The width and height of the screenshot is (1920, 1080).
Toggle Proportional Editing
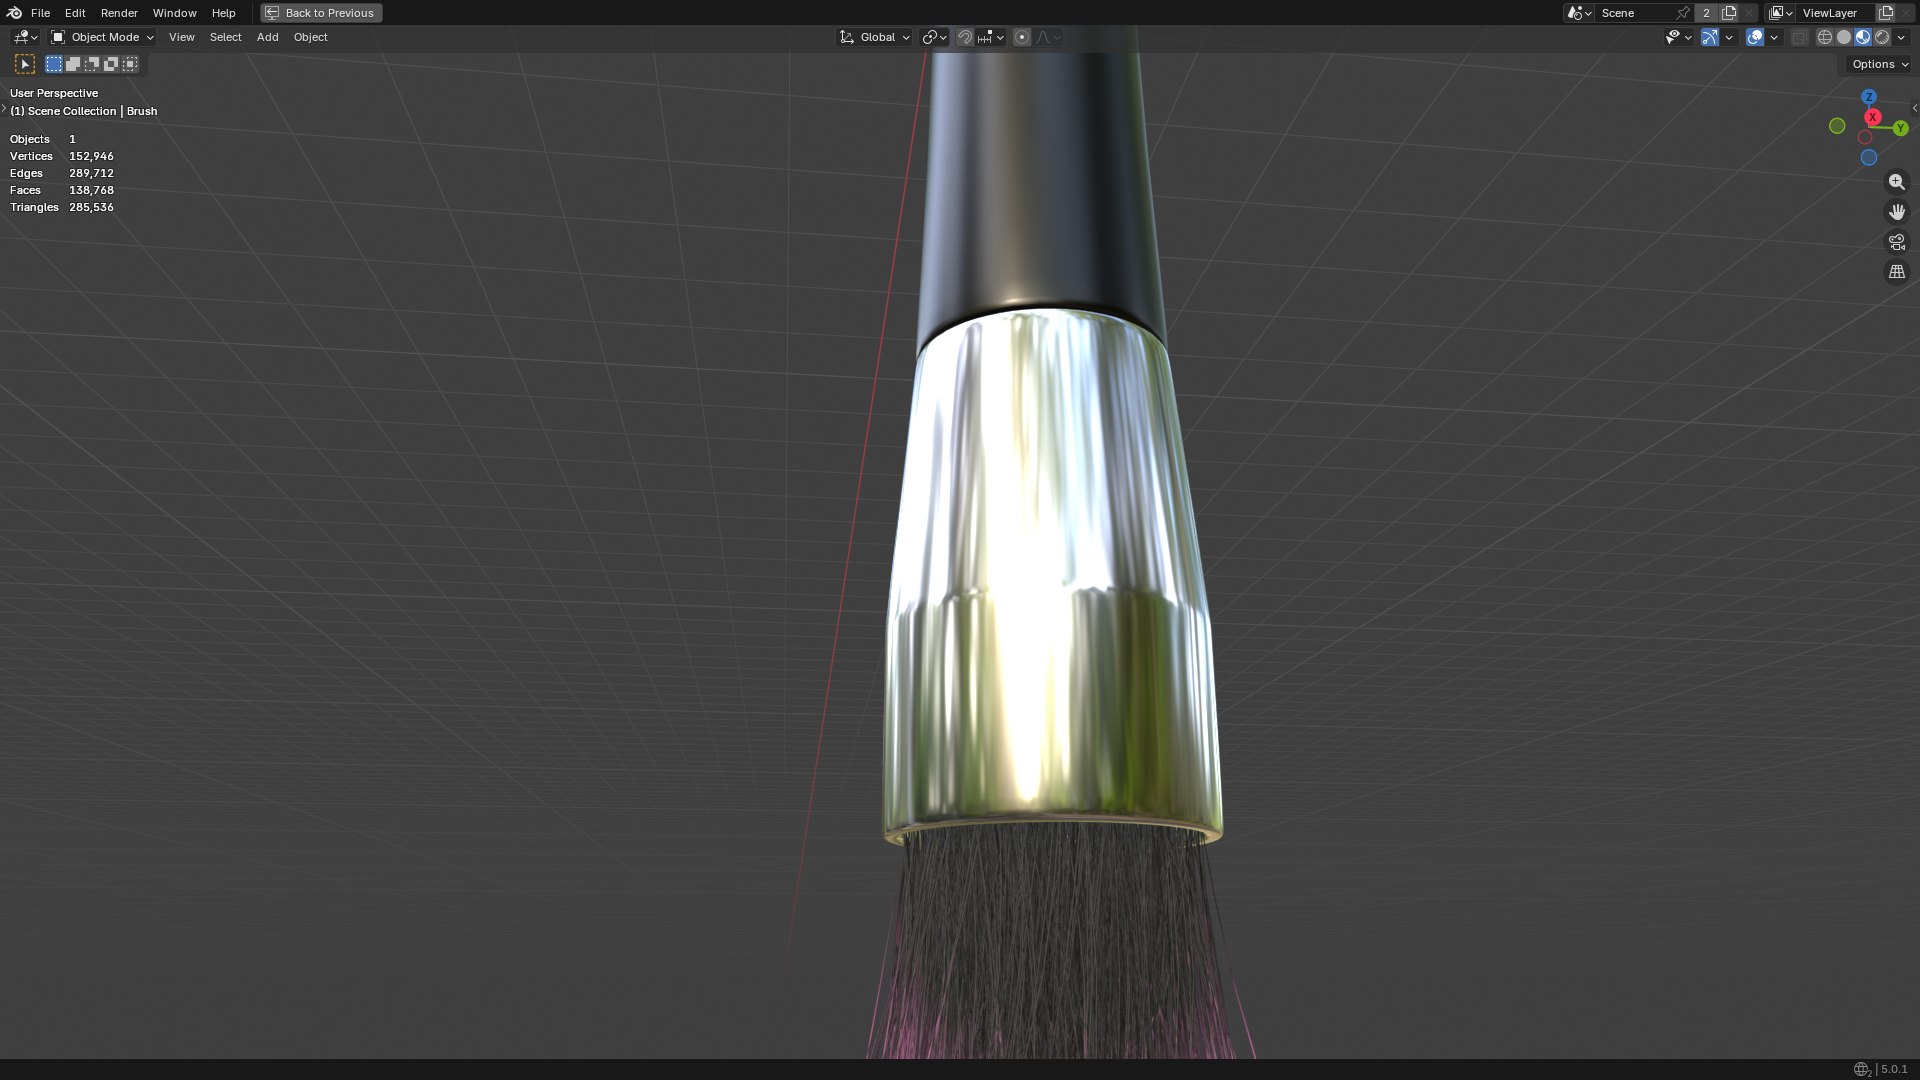(1022, 37)
